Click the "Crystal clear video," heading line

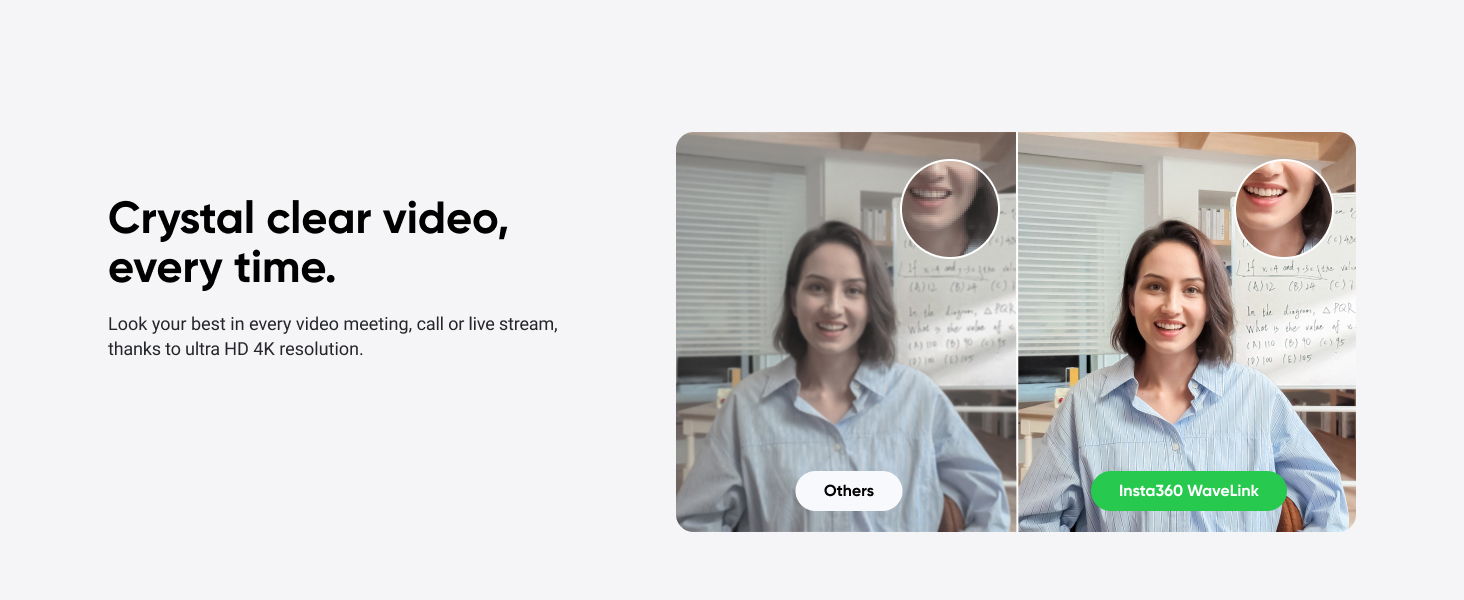click(308, 219)
